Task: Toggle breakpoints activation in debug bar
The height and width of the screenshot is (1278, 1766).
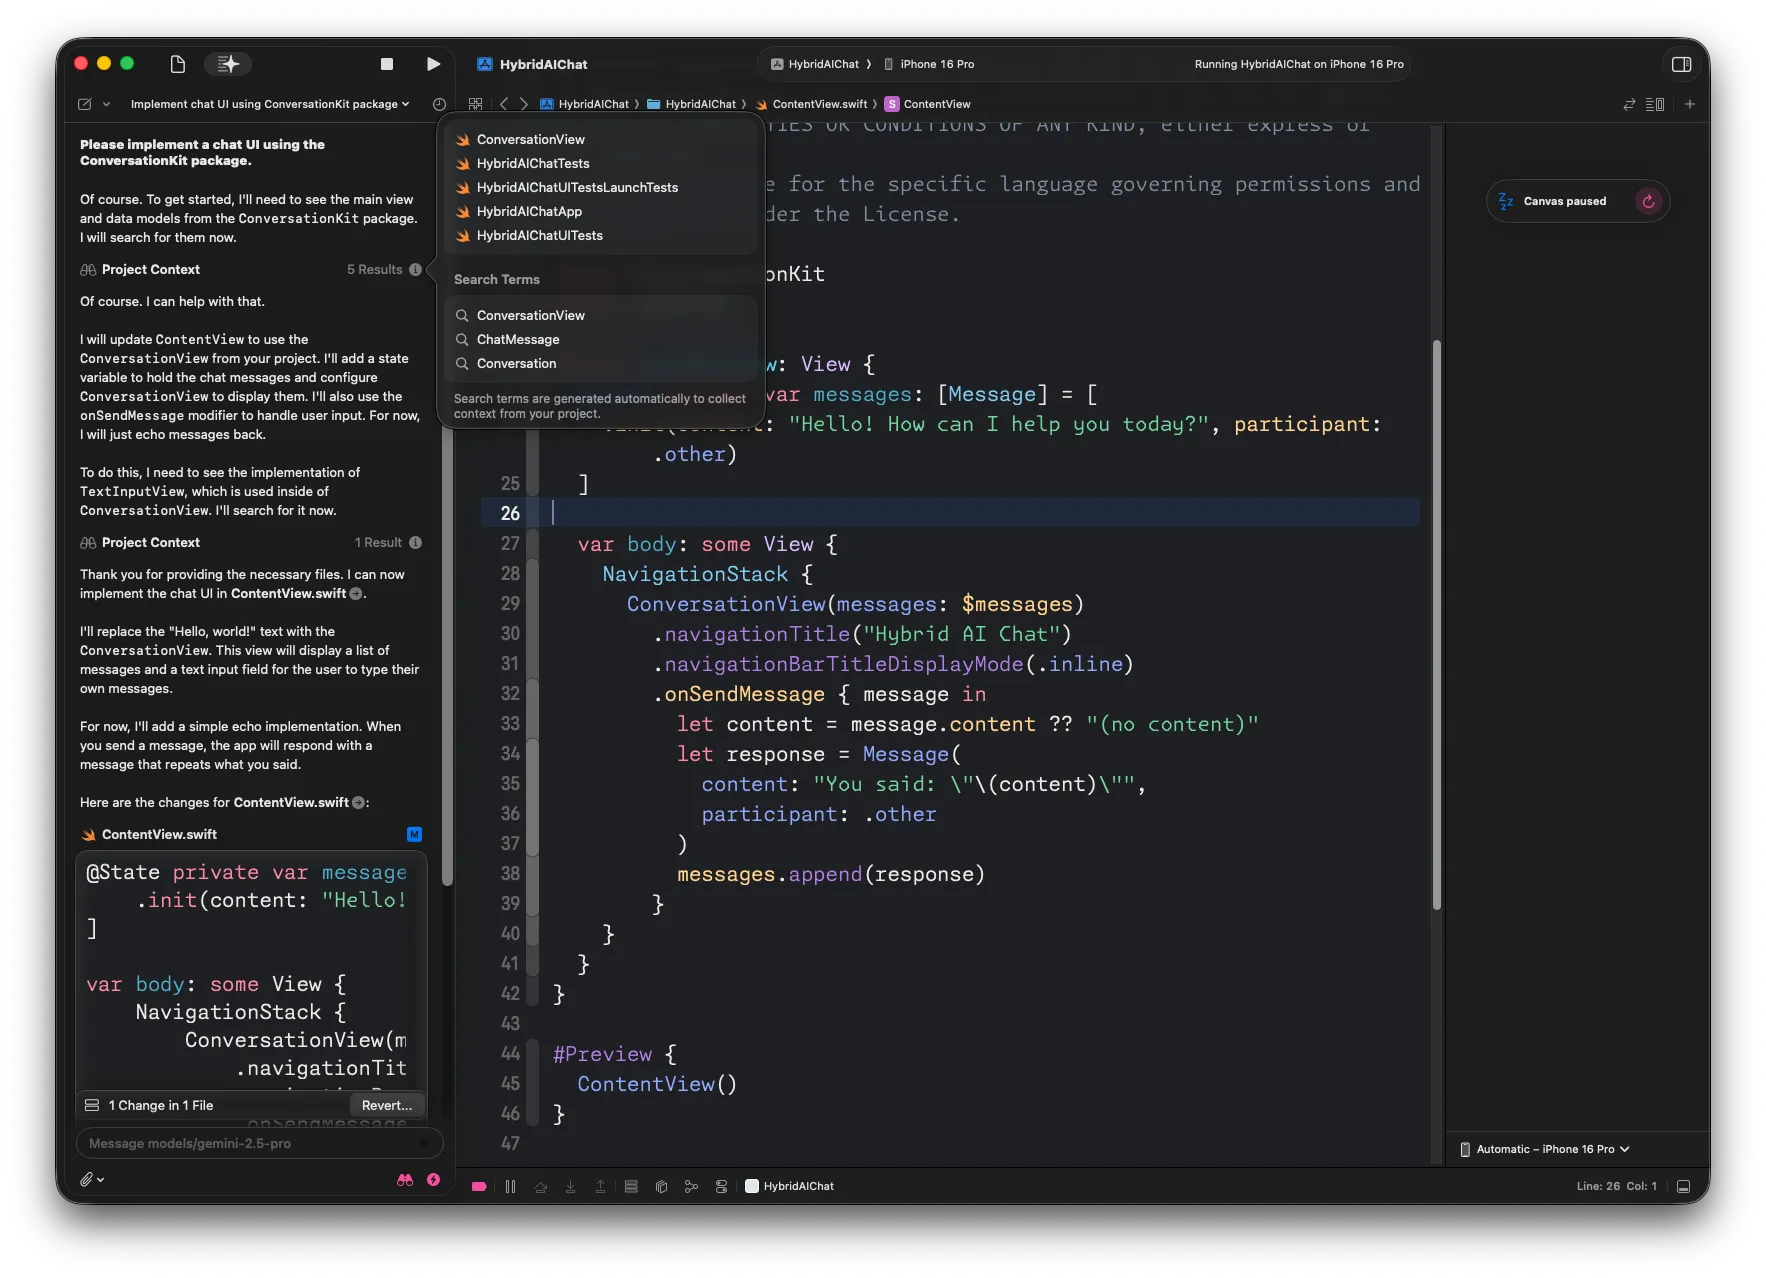Action: click(479, 1186)
